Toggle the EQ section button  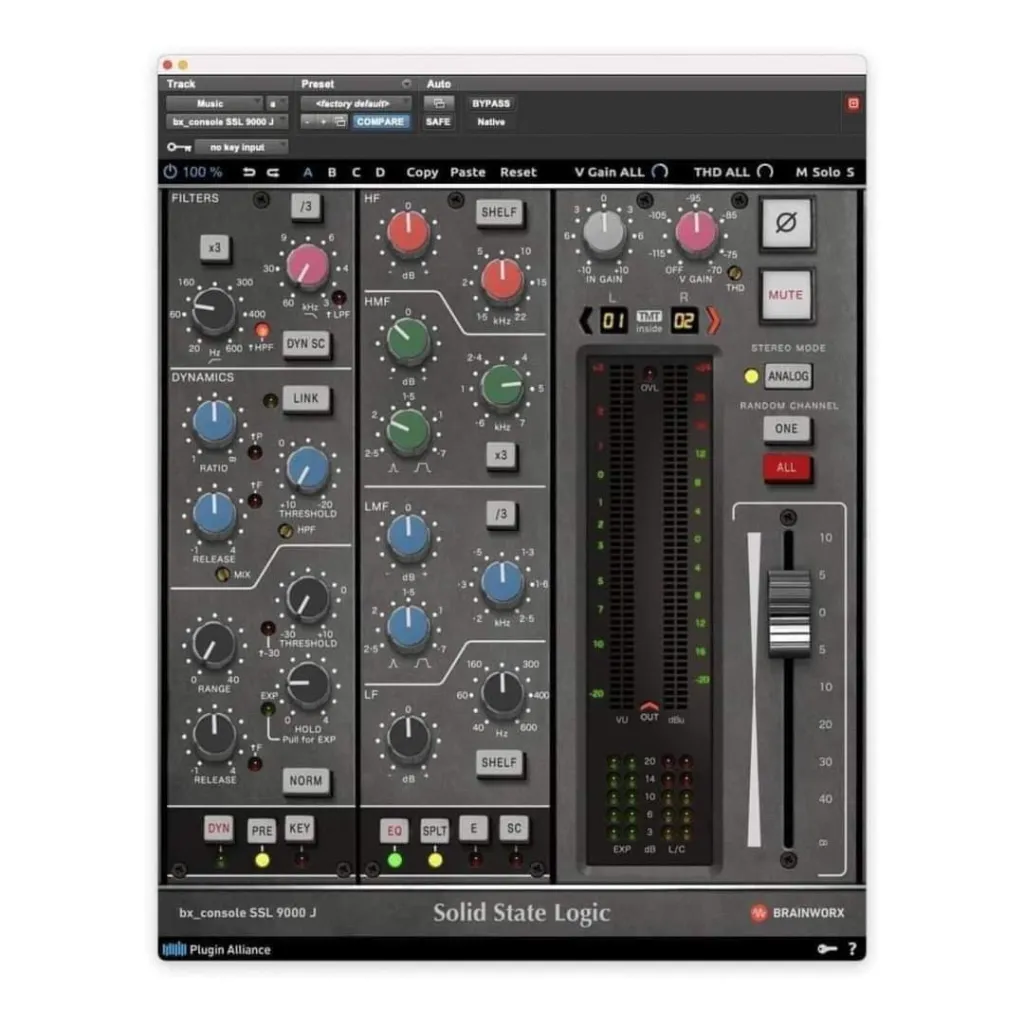[394, 831]
